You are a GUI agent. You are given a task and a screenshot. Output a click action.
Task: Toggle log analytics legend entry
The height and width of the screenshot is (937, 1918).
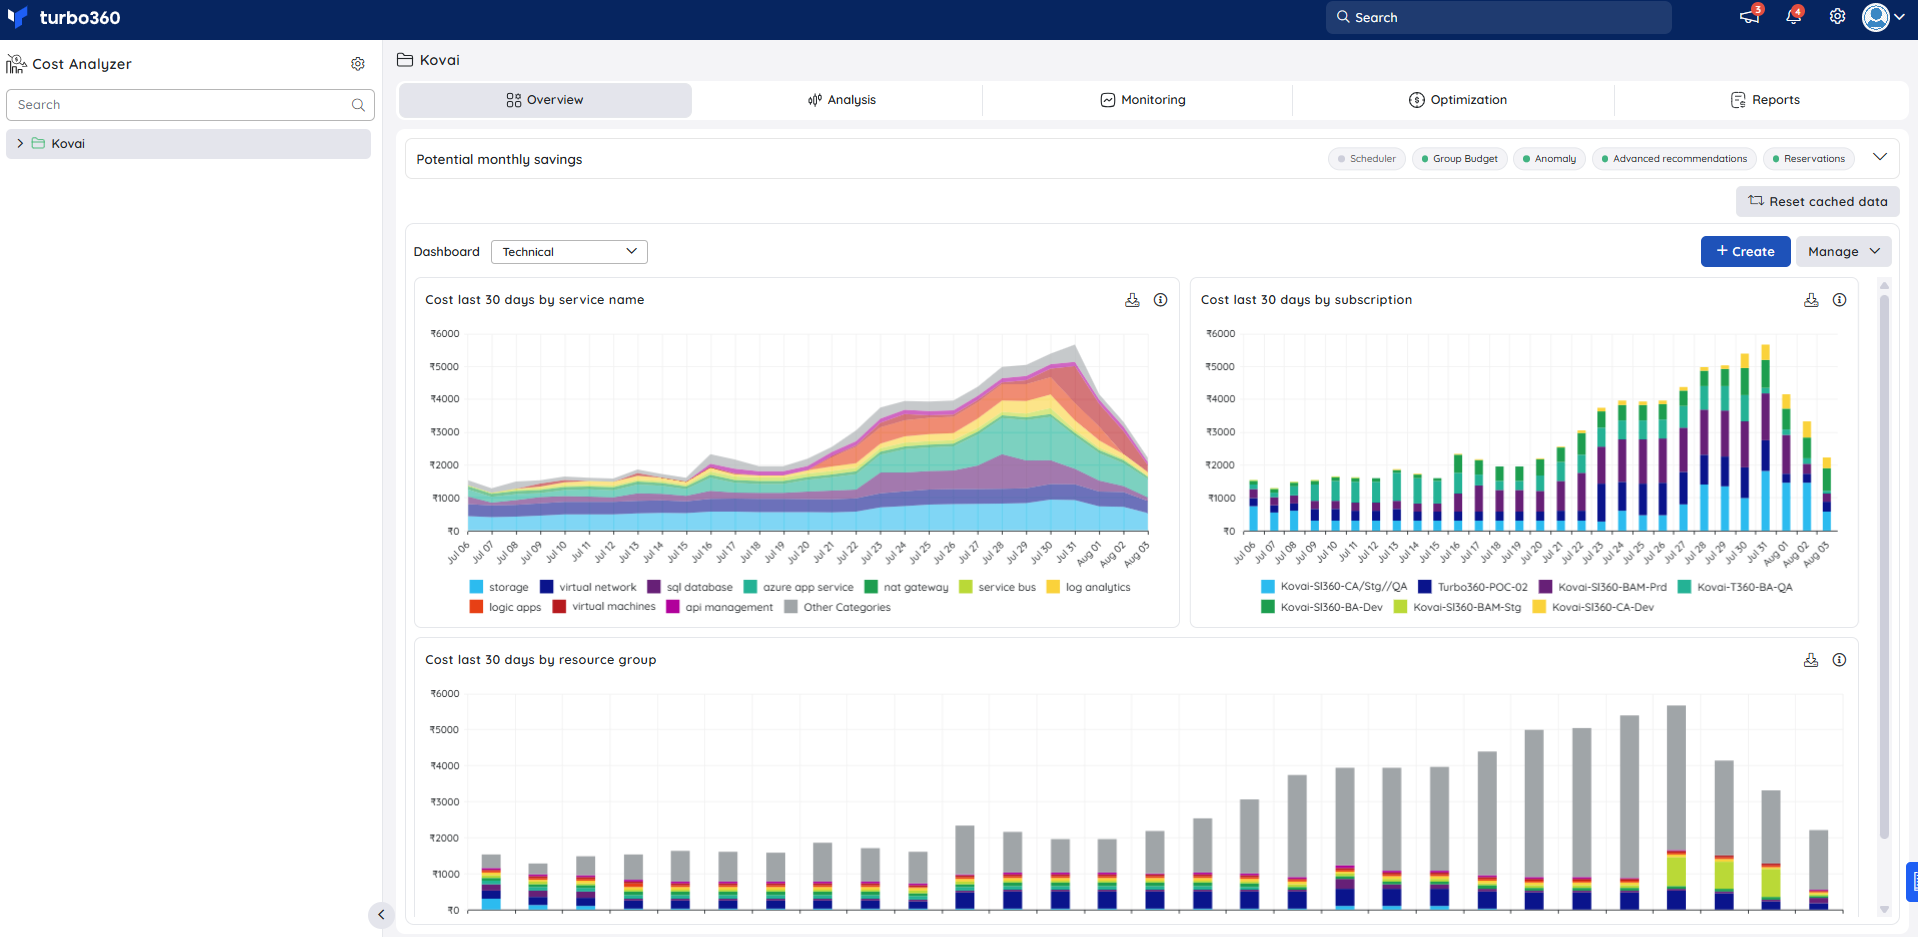point(1088,587)
